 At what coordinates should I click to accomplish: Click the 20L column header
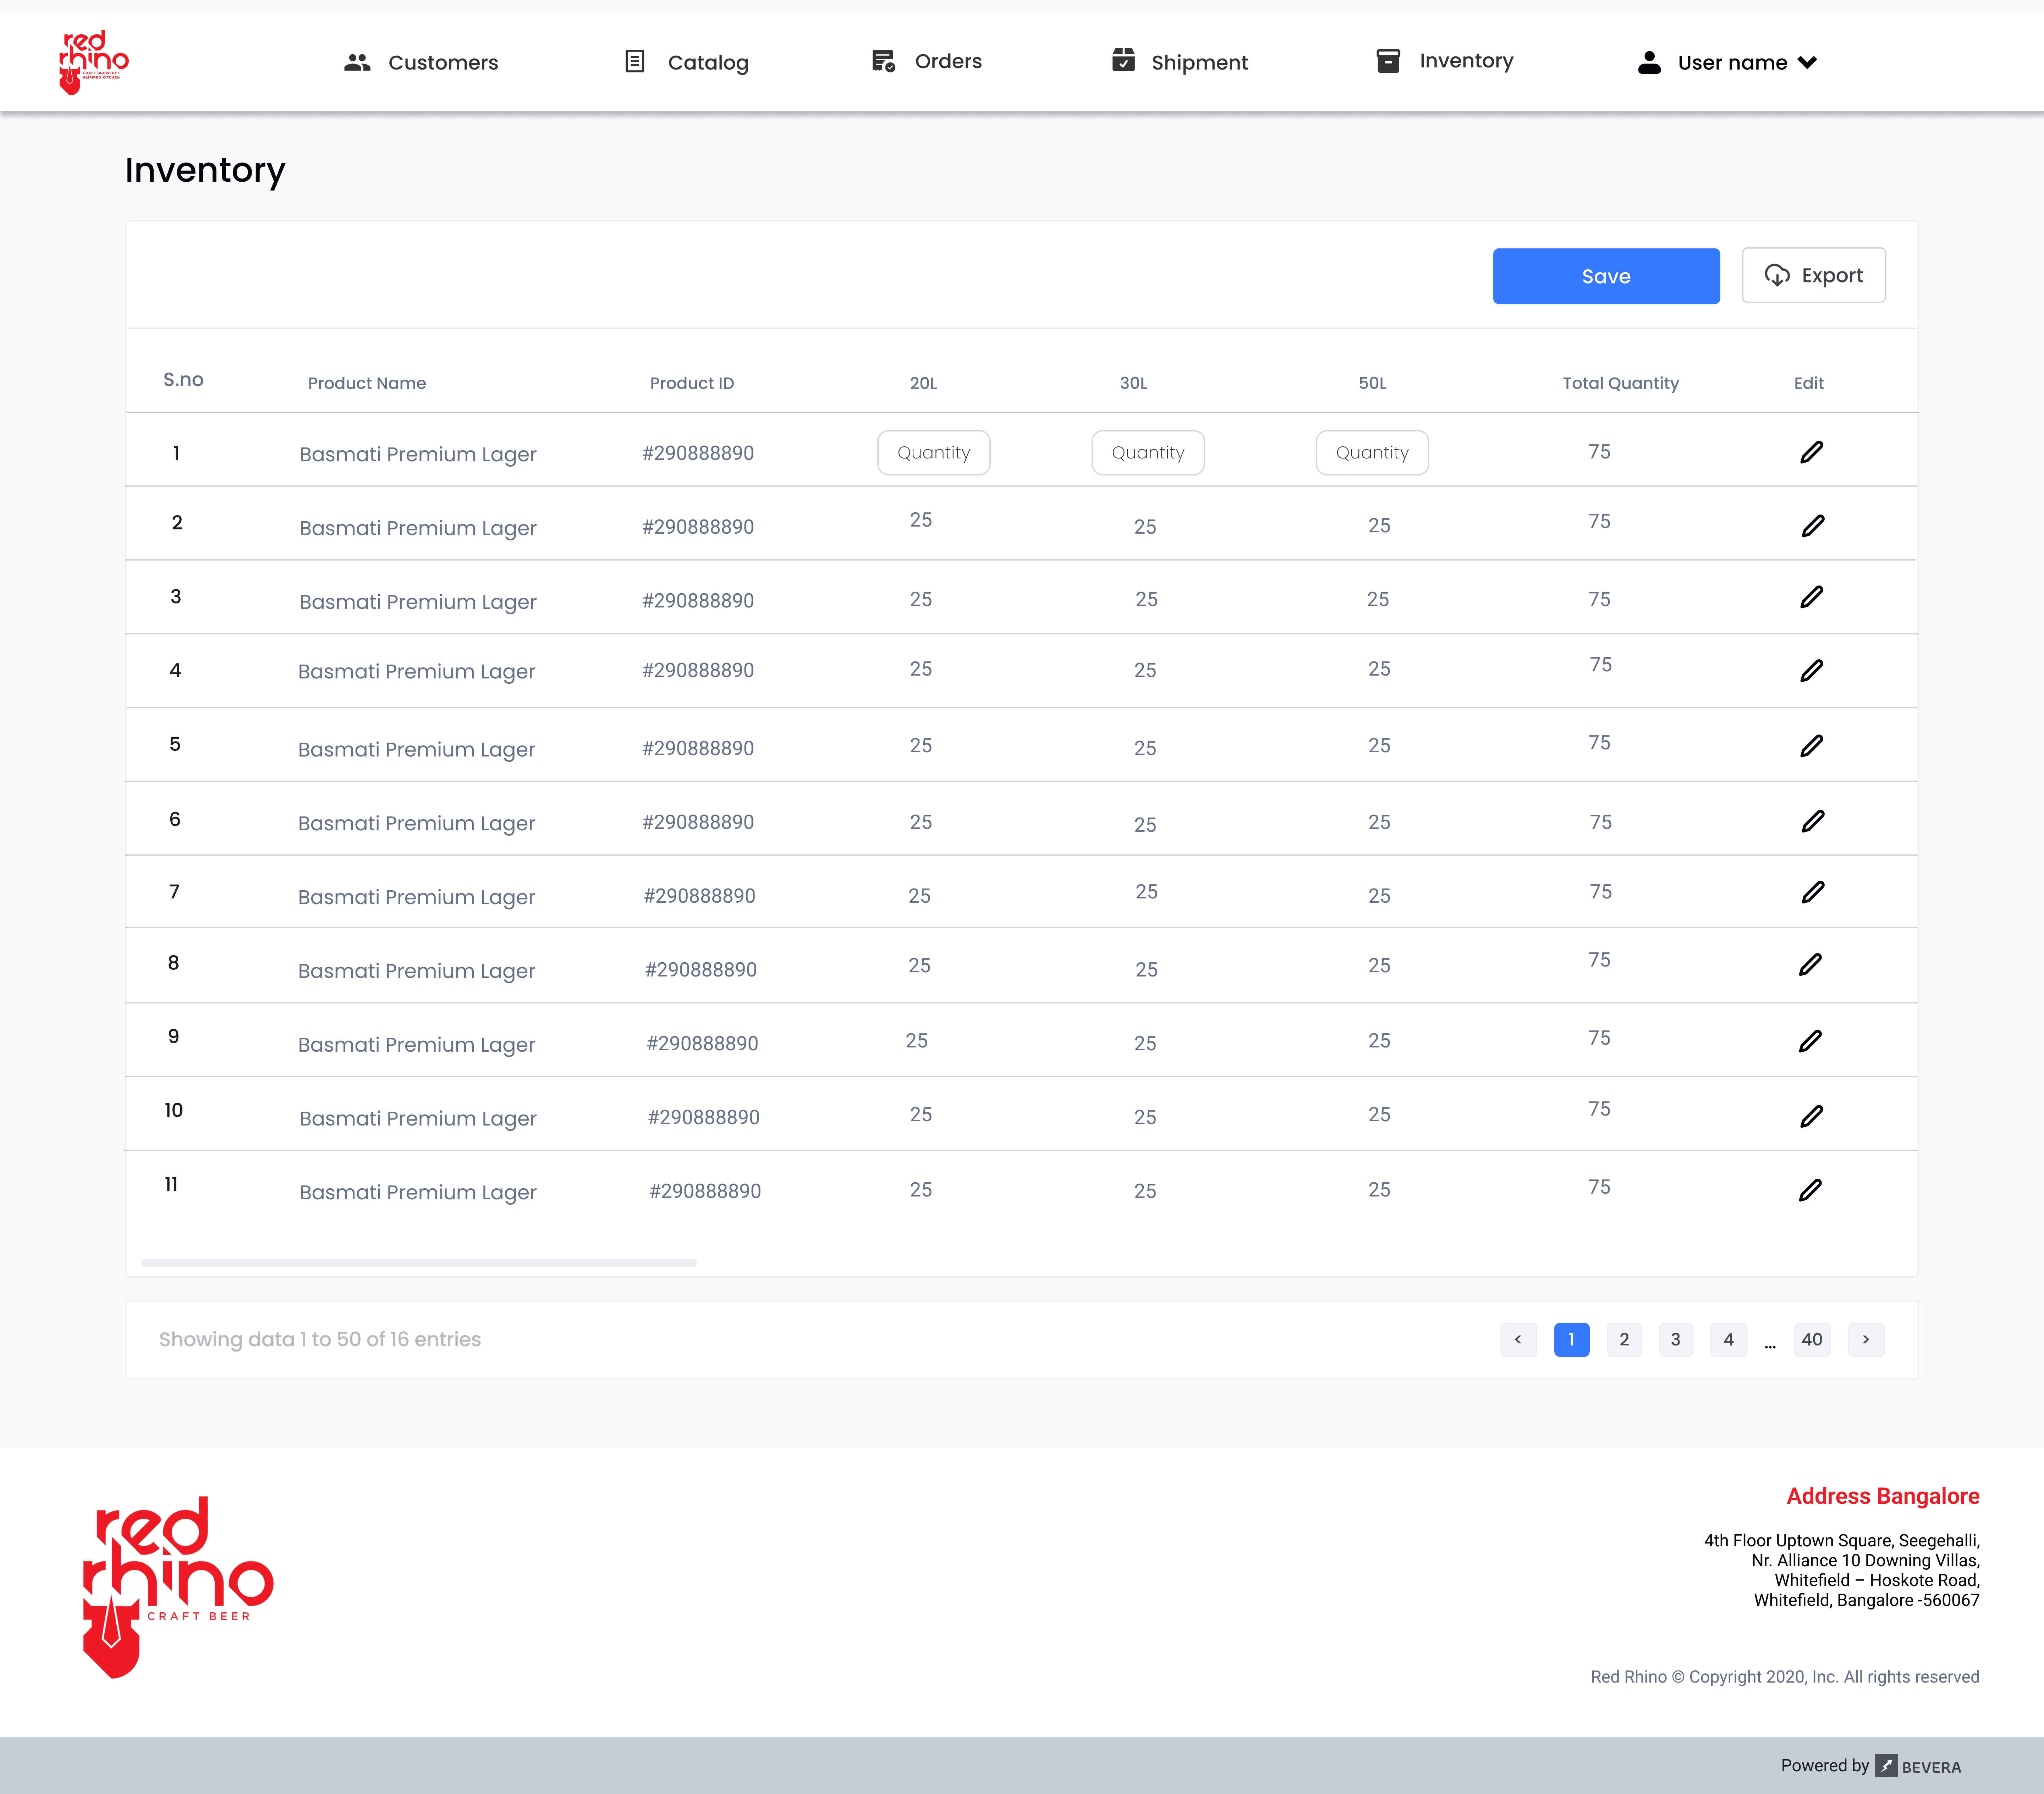click(923, 383)
